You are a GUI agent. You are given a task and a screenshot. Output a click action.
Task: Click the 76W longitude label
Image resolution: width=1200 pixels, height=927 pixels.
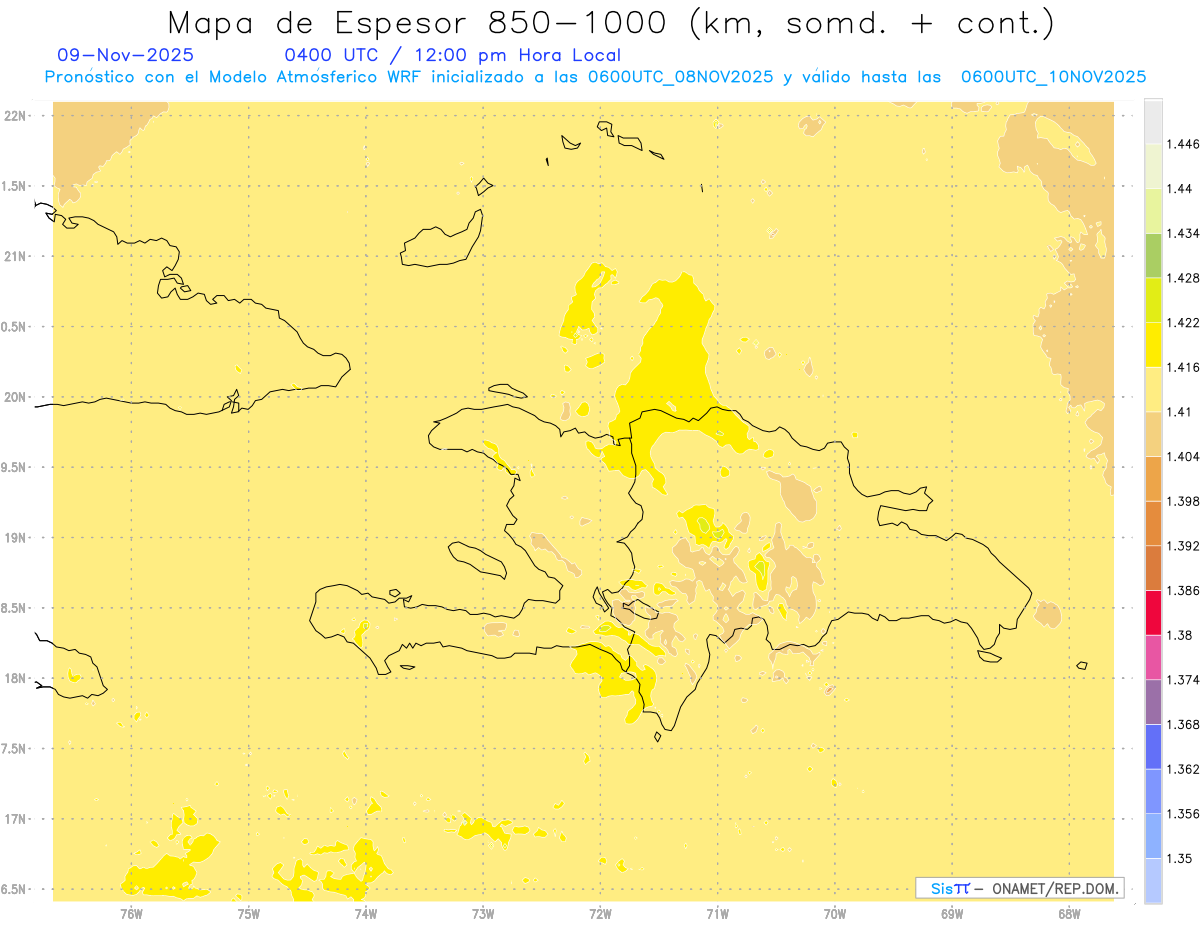[131, 913]
